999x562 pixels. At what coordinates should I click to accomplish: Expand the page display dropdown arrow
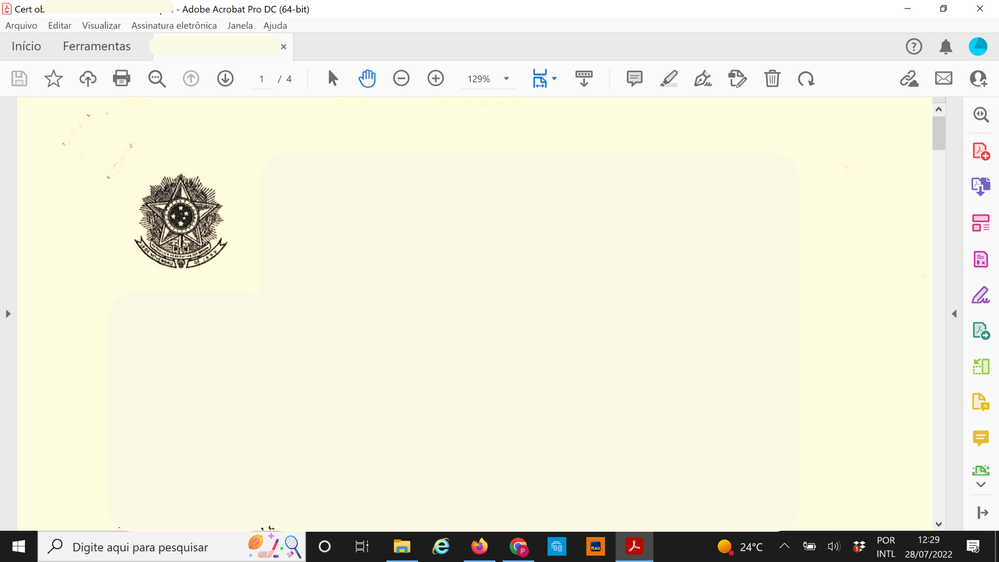click(x=554, y=78)
